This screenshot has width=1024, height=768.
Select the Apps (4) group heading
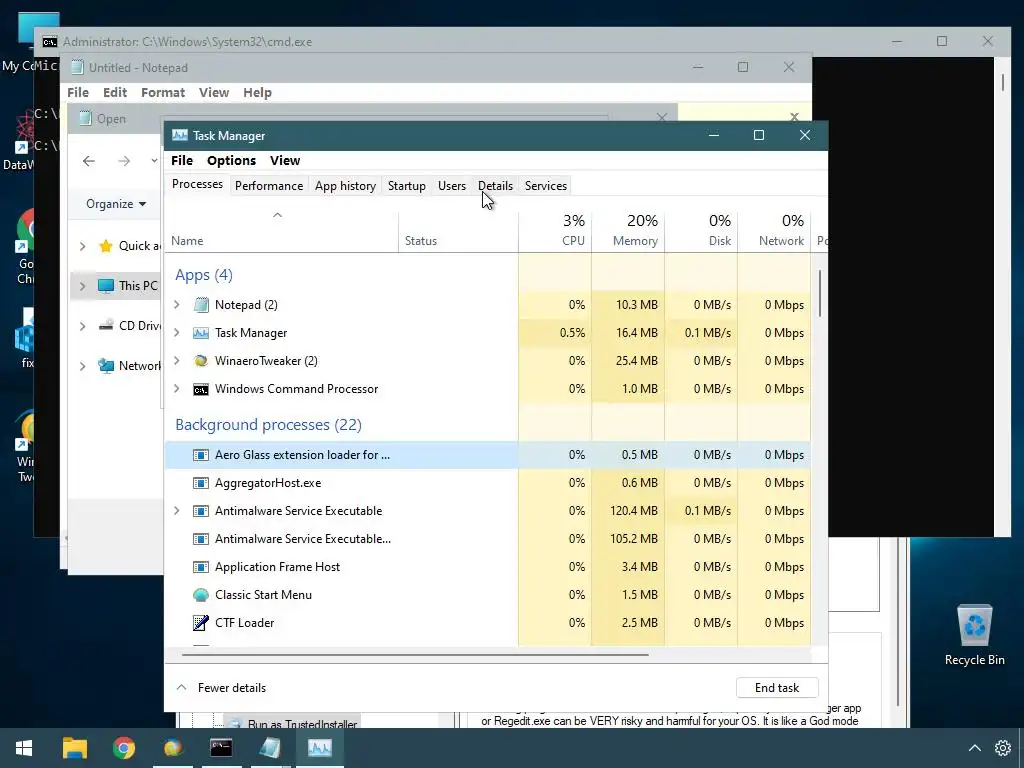[x=204, y=275]
